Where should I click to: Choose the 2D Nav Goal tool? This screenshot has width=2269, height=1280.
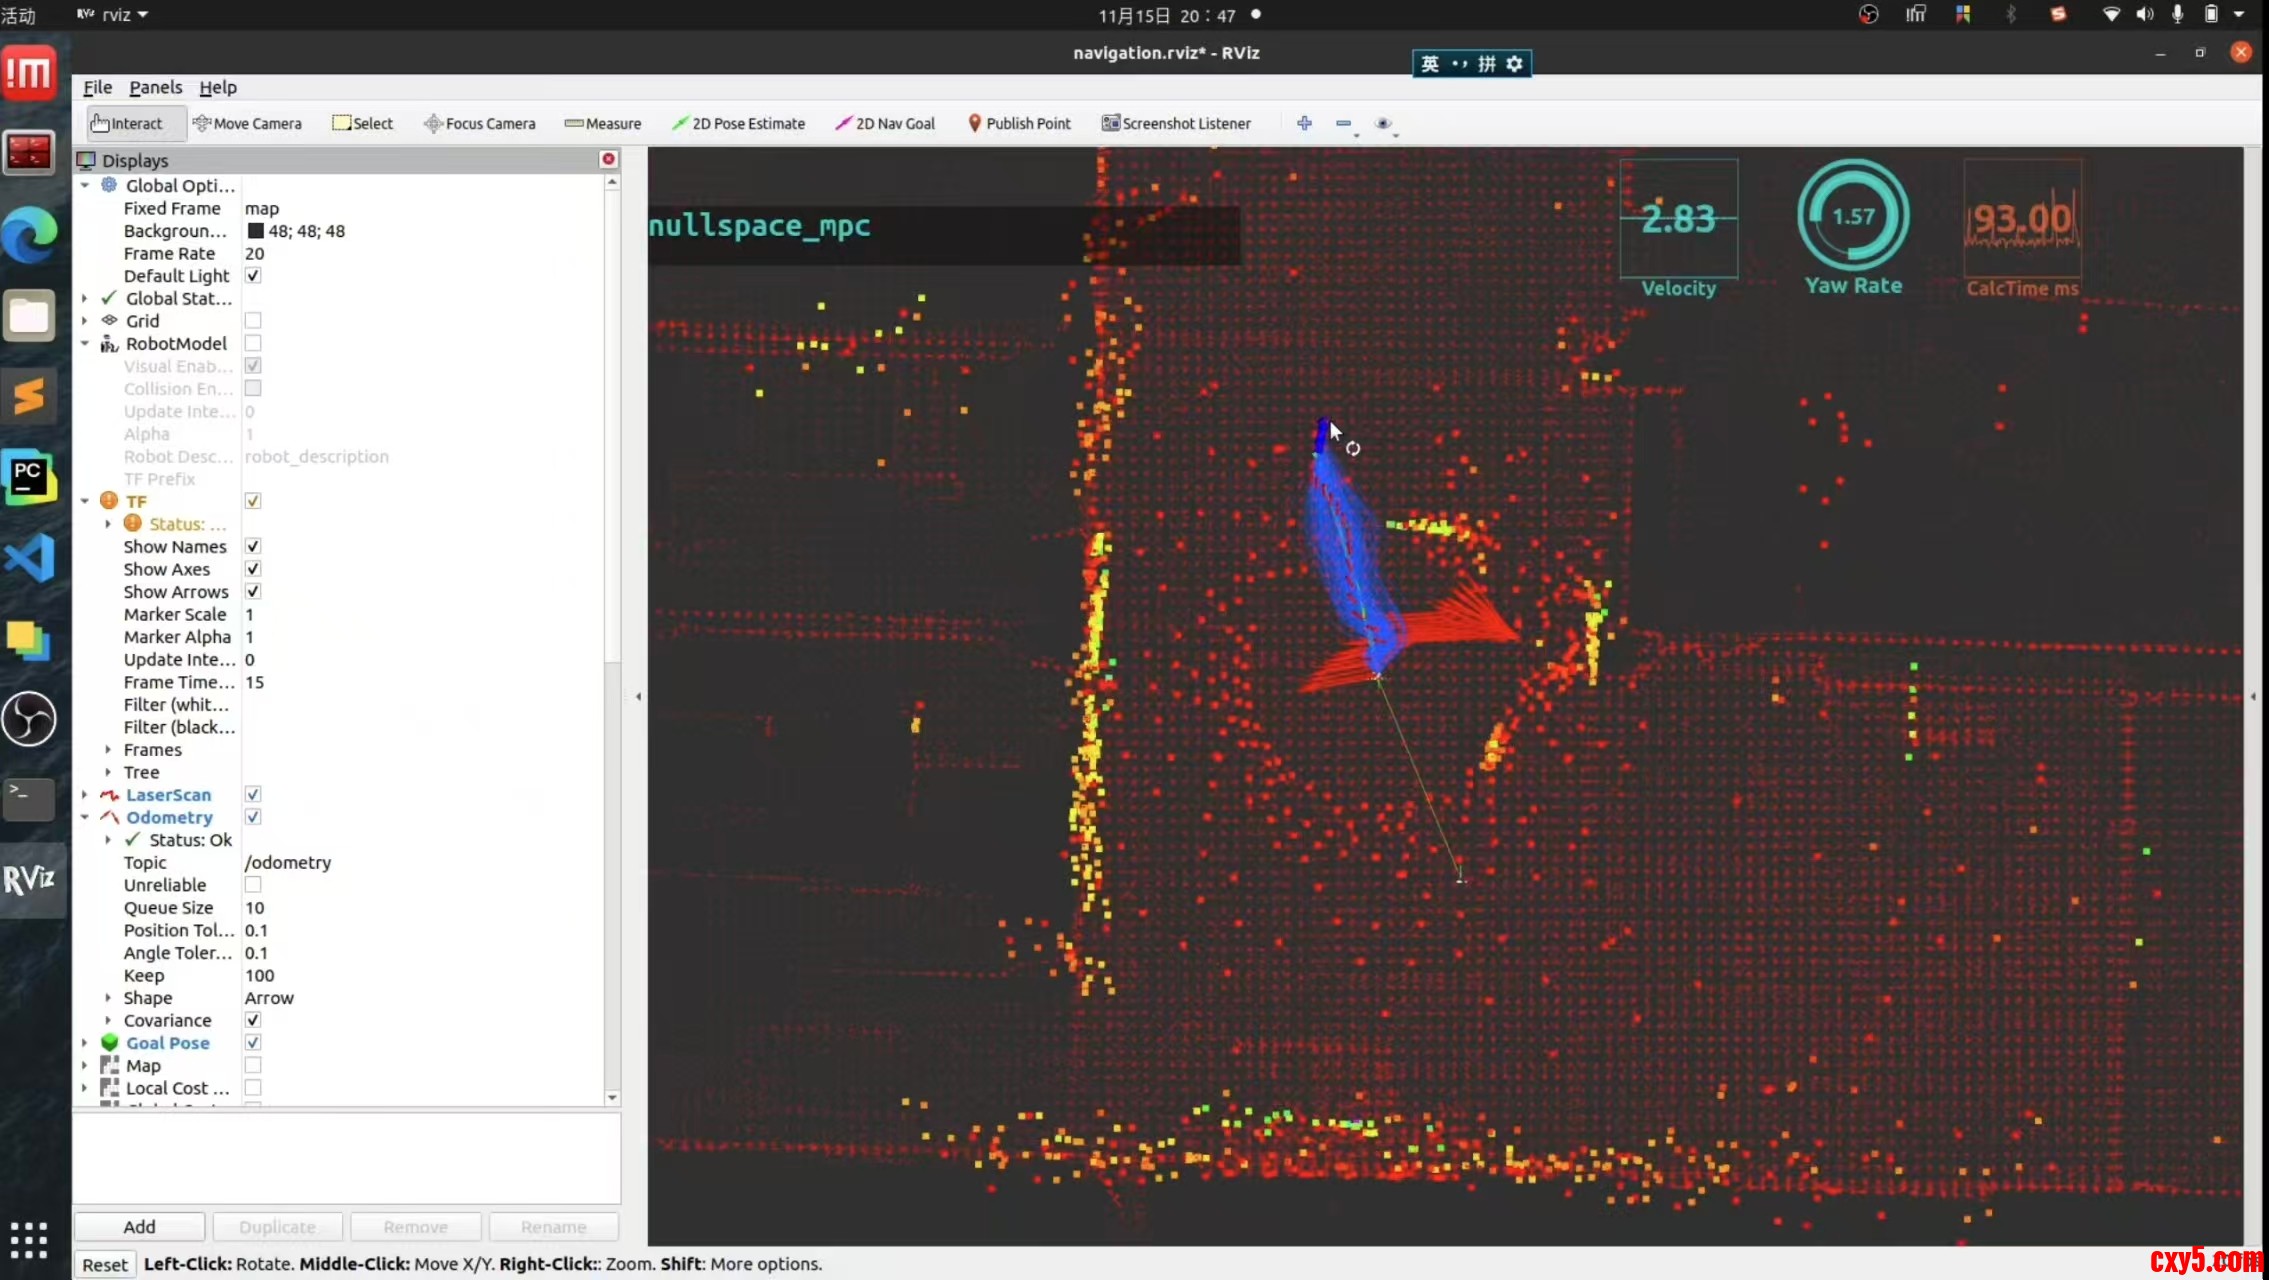885,123
